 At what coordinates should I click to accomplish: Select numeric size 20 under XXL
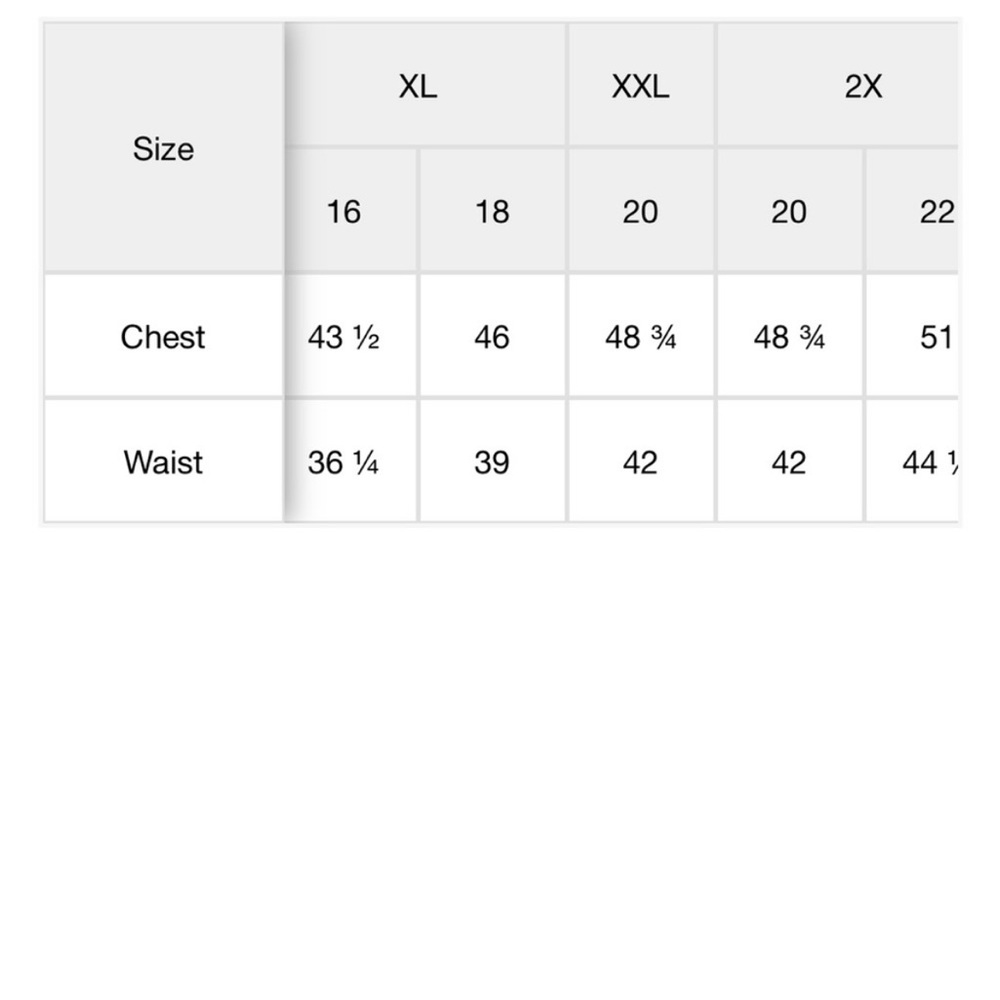coord(640,212)
